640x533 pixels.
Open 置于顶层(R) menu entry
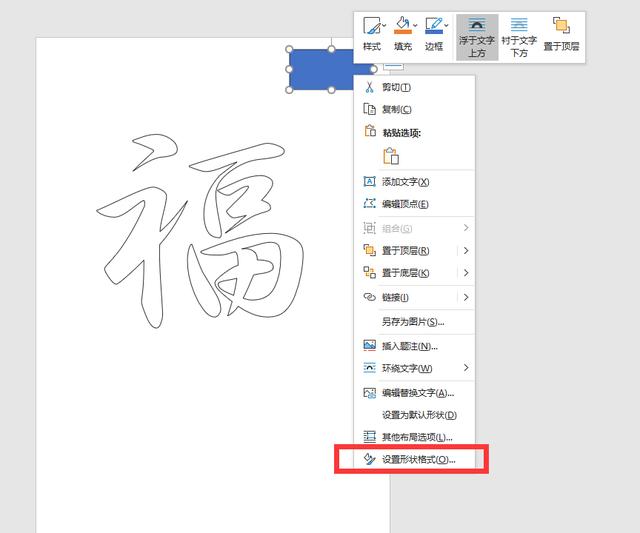[414, 251]
